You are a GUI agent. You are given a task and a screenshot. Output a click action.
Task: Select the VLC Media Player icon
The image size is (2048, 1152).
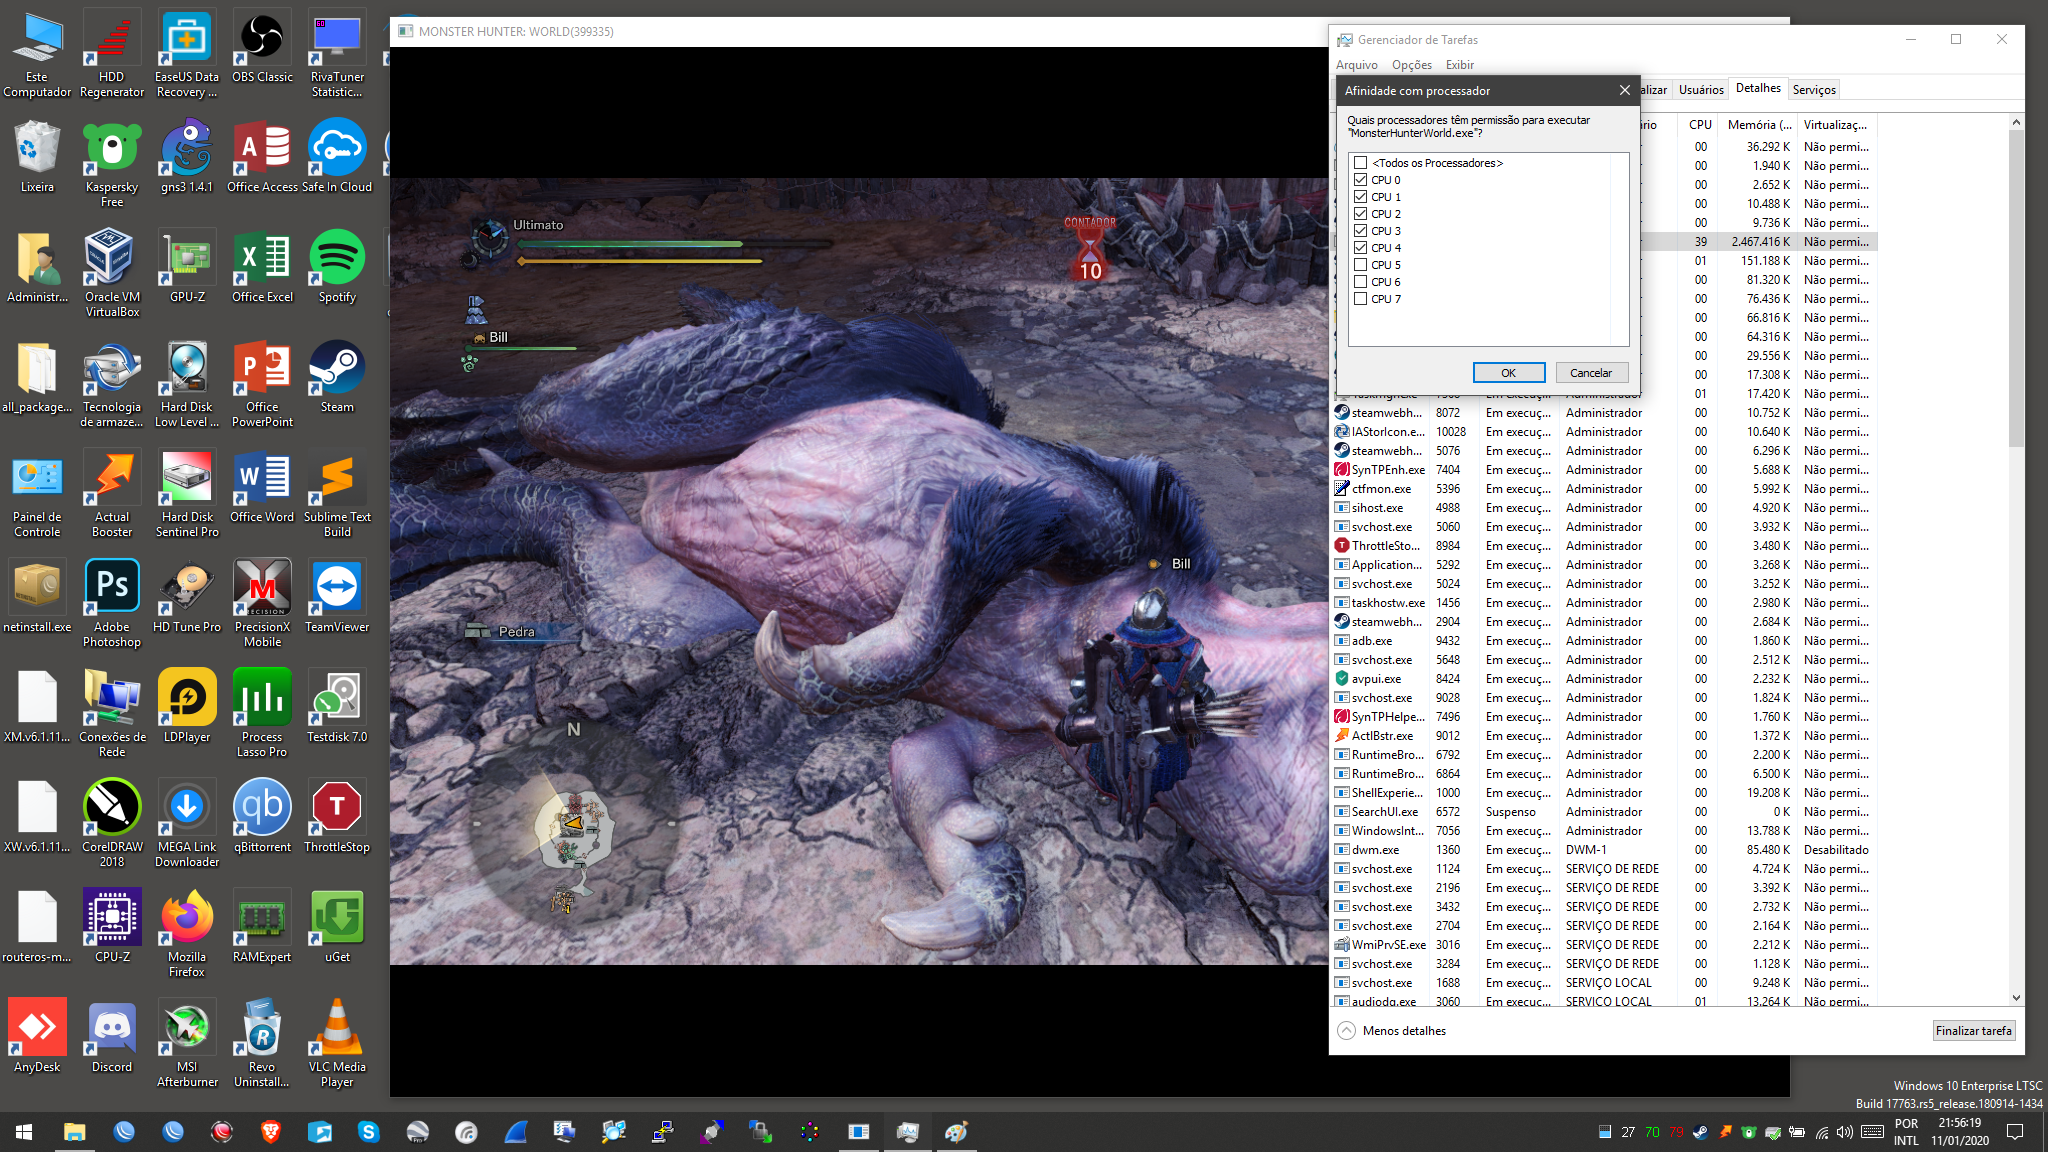coord(337,1045)
